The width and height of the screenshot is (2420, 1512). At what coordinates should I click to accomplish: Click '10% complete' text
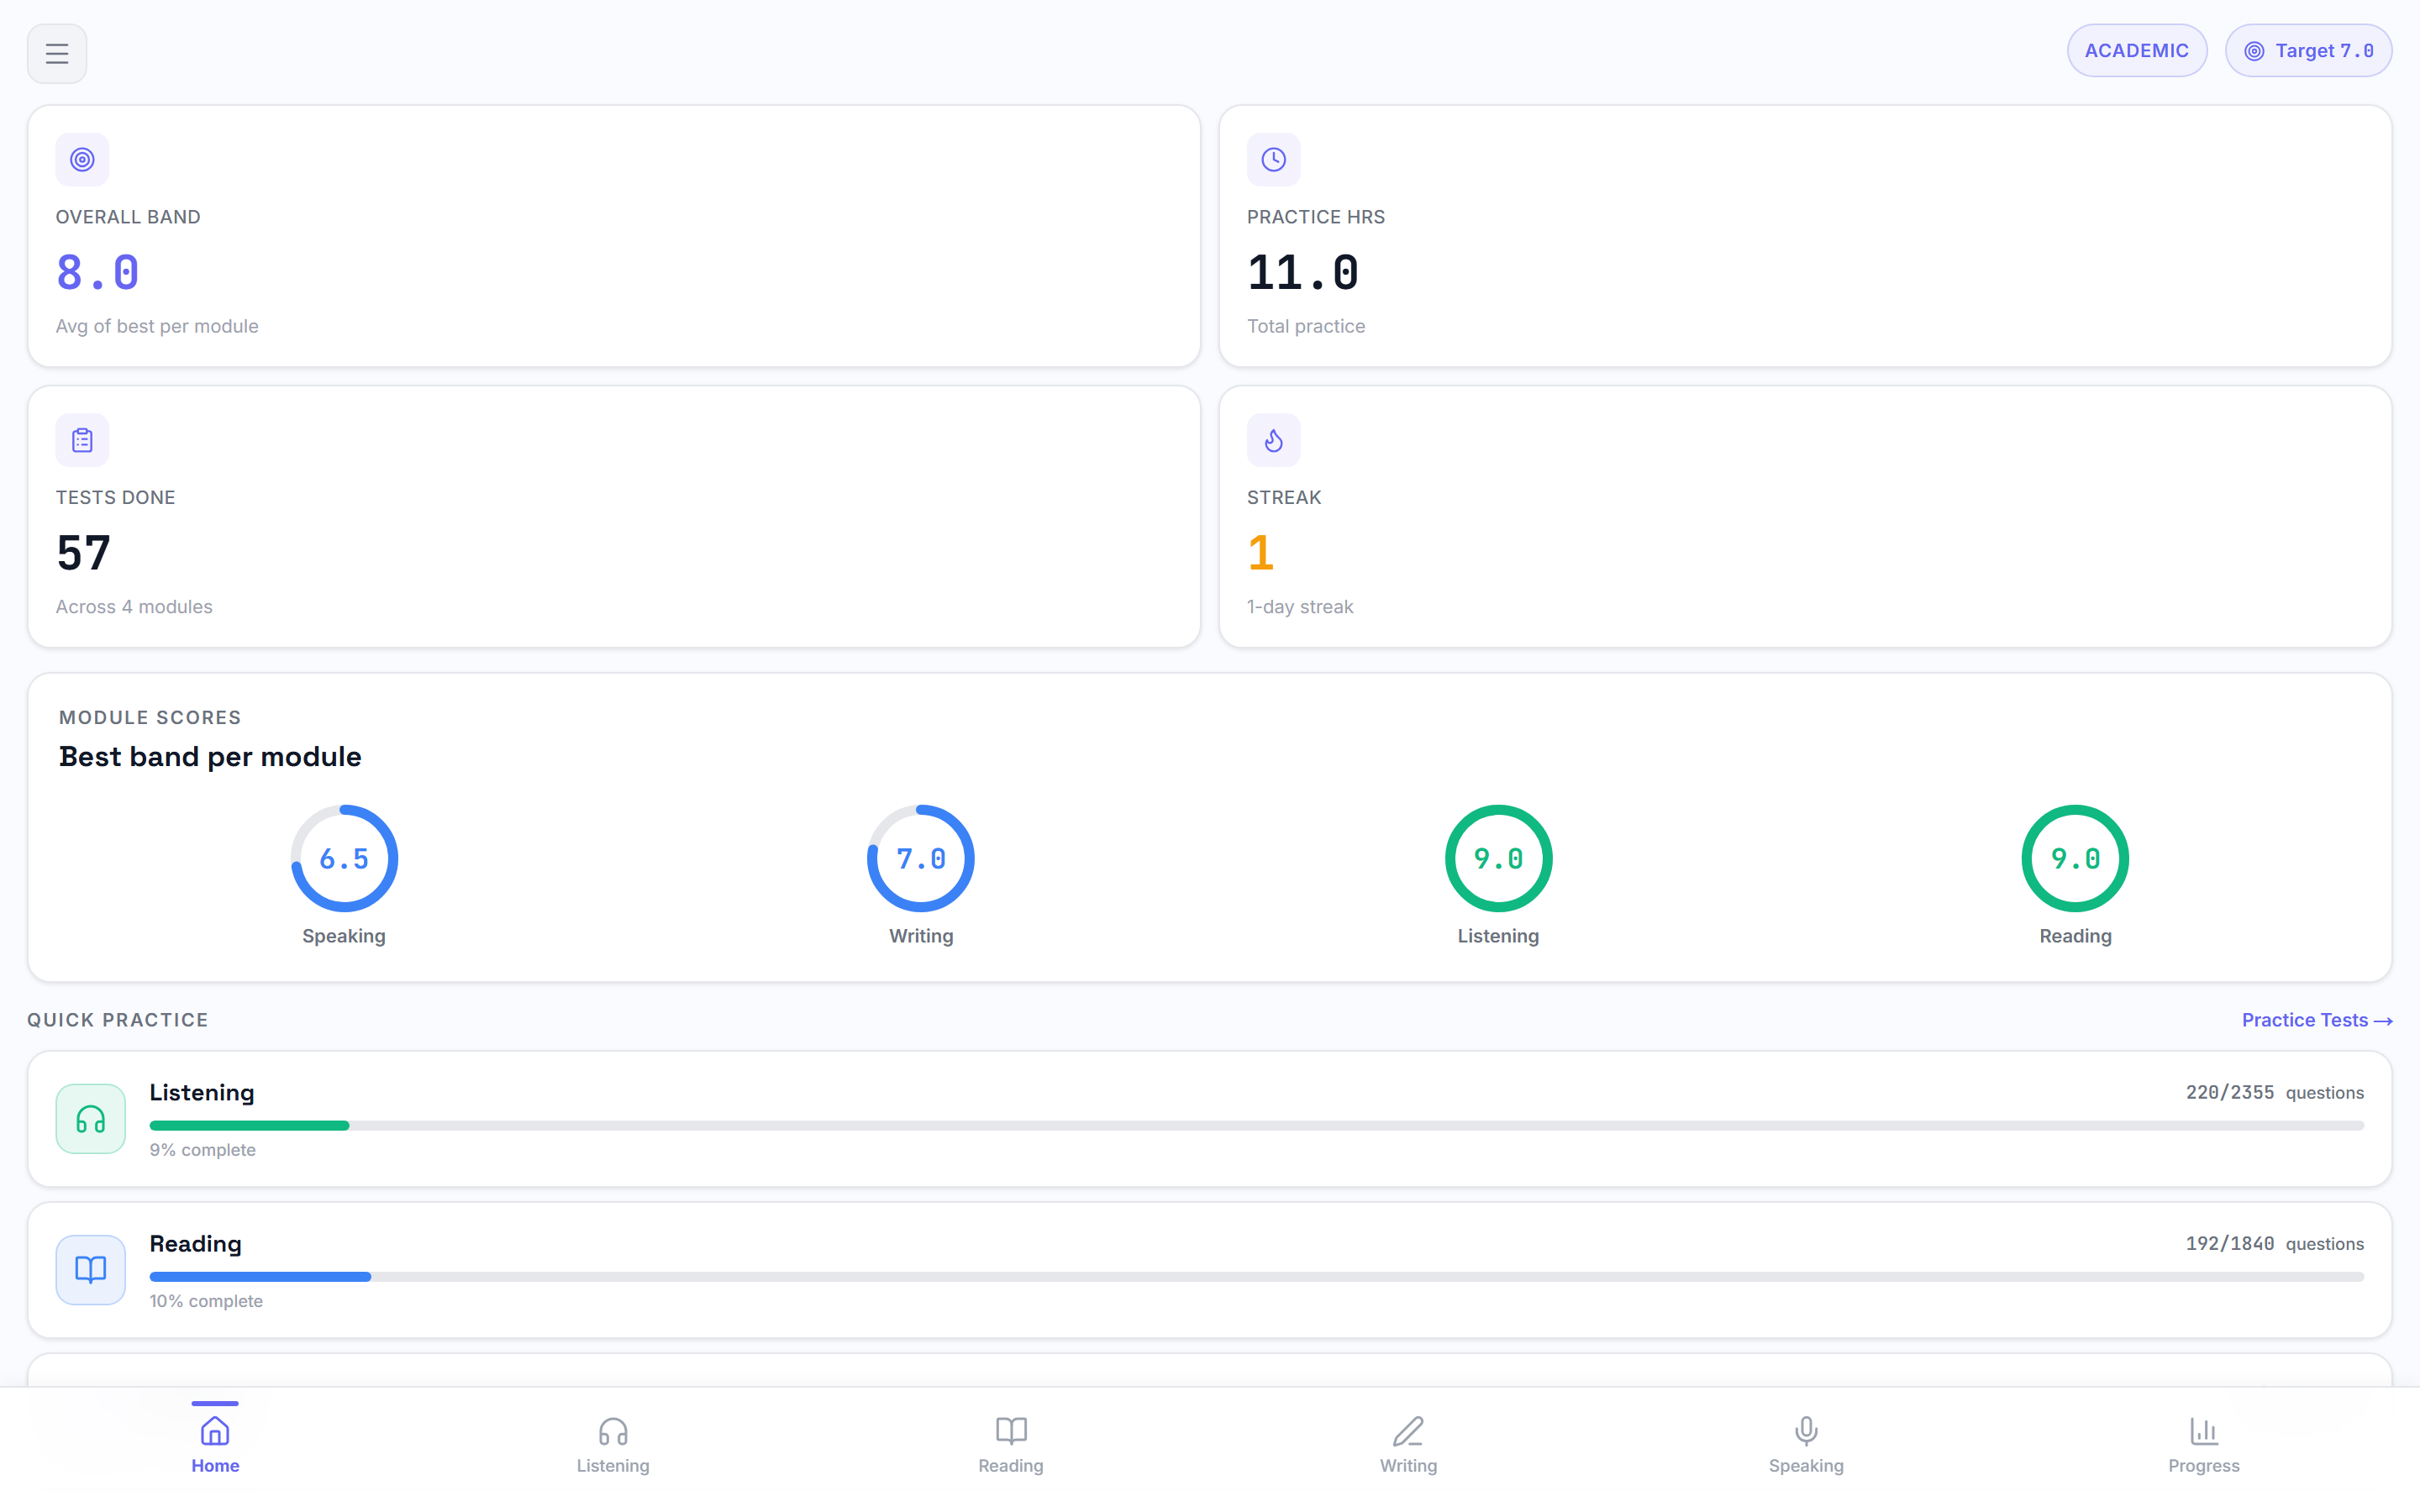(x=206, y=1301)
